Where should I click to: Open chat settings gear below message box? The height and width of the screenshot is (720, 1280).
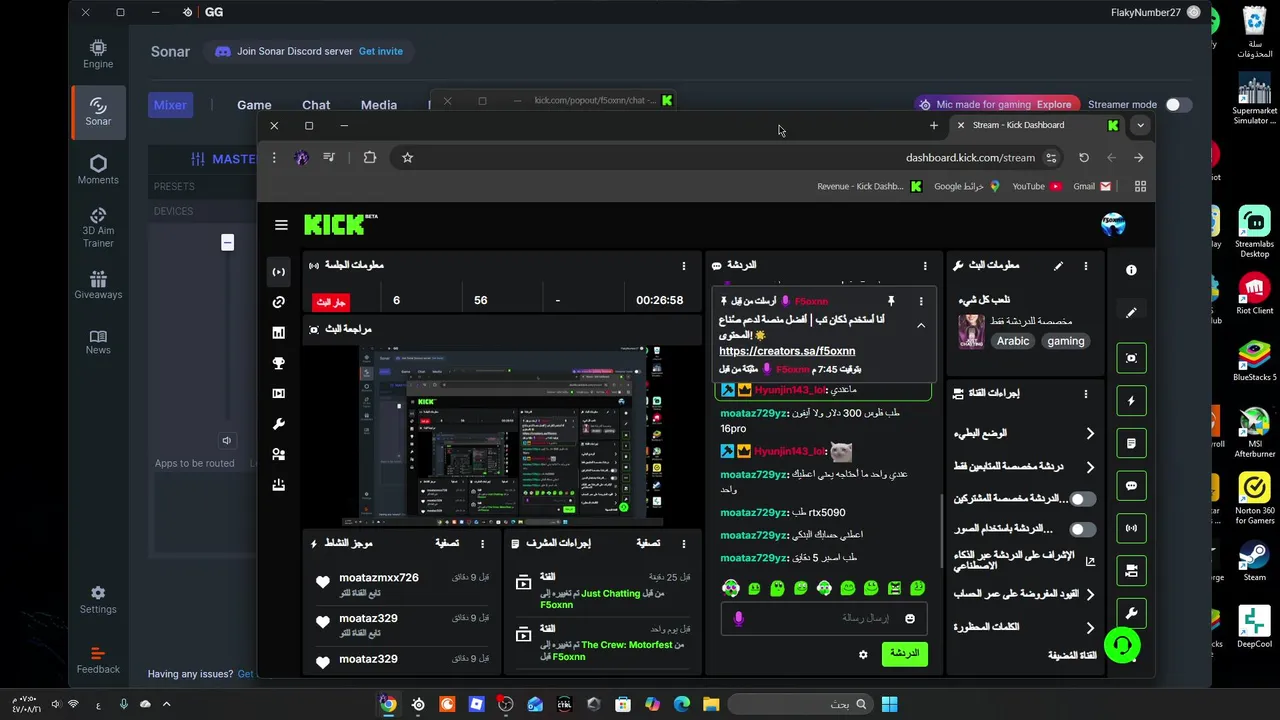pyautogui.click(x=863, y=654)
